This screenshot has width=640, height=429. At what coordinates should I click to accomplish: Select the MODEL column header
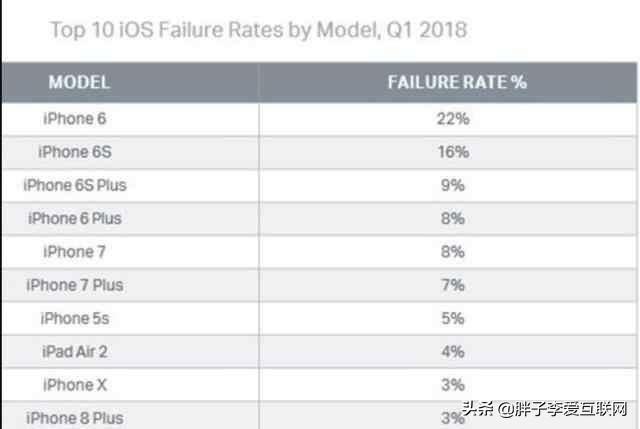[79, 82]
